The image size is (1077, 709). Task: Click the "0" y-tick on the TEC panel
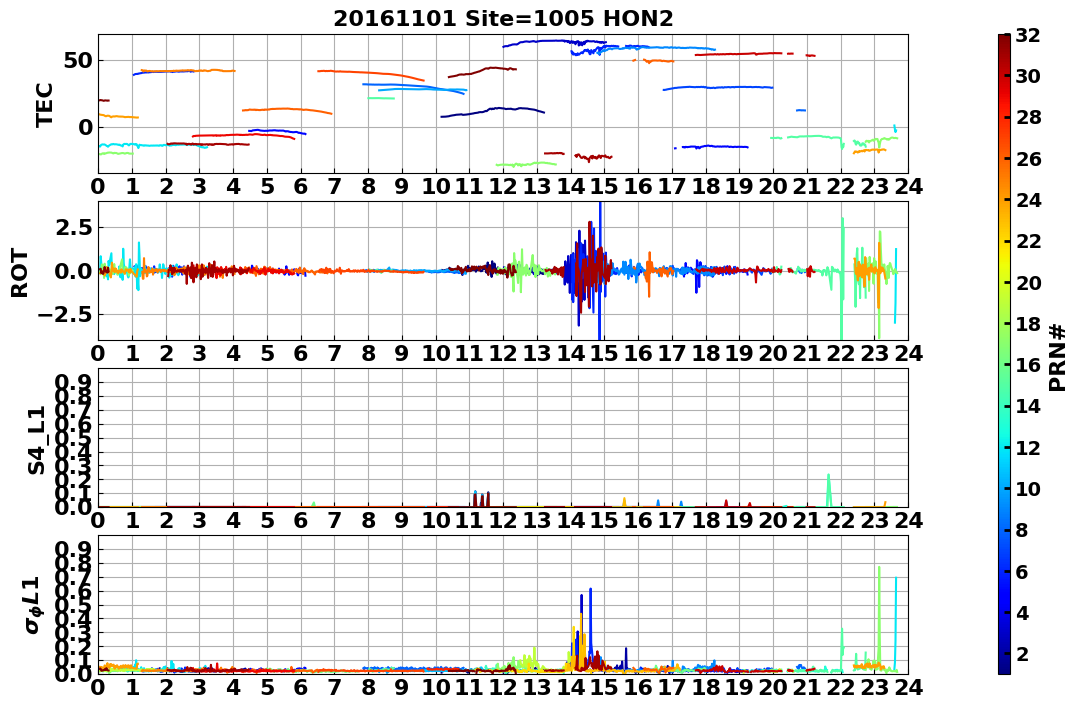point(85,127)
